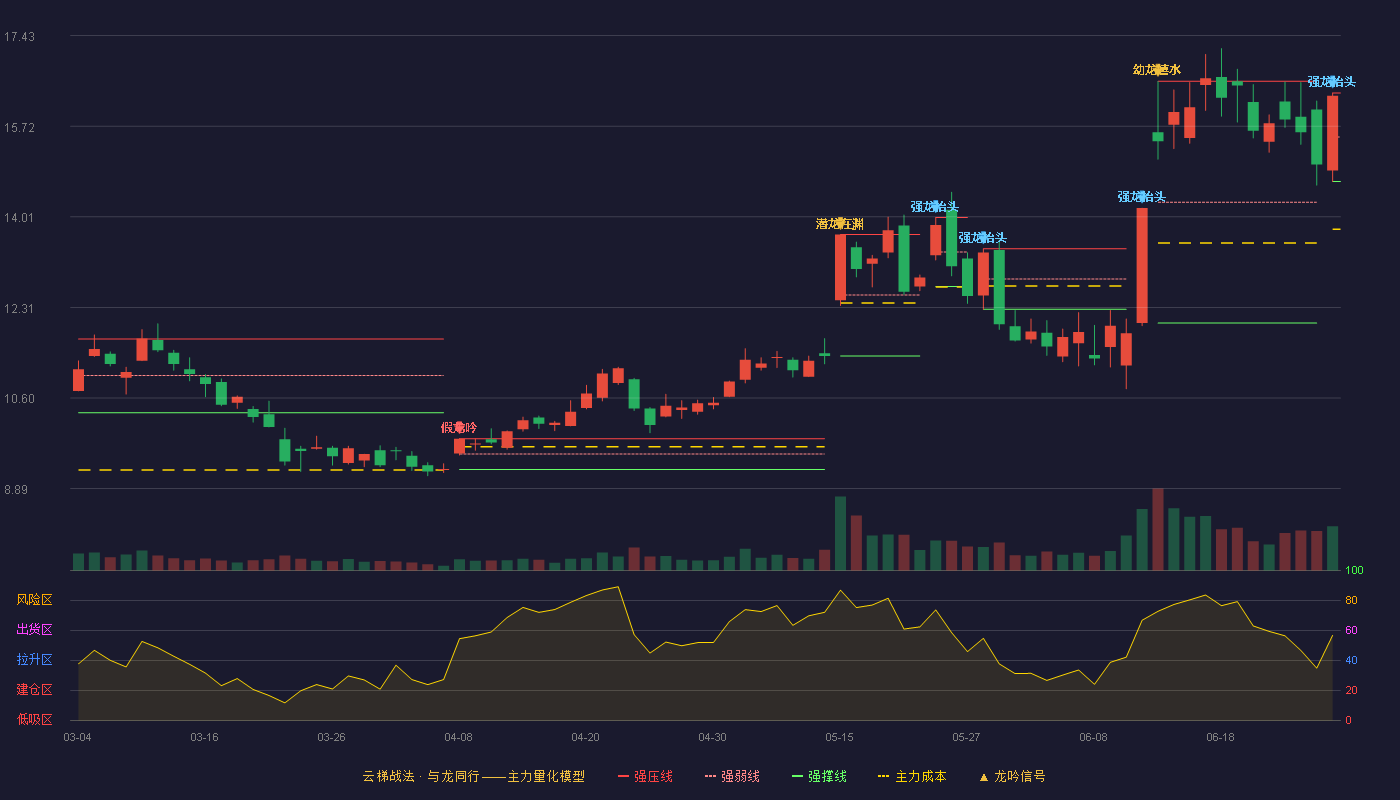
Task: Click the 出货区 zone label
Action: pos(35,630)
